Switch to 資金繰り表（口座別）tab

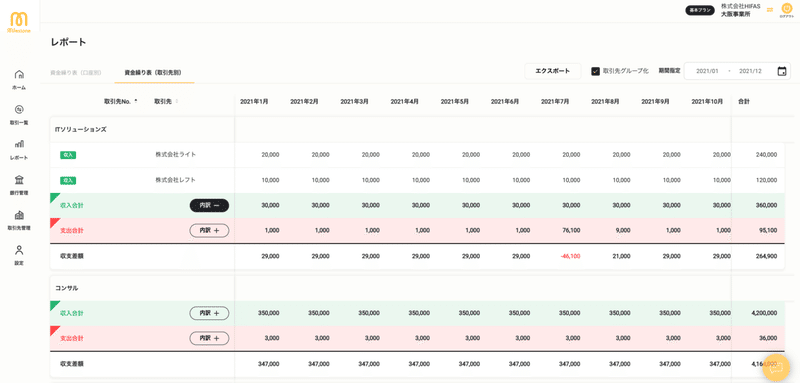point(76,72)
